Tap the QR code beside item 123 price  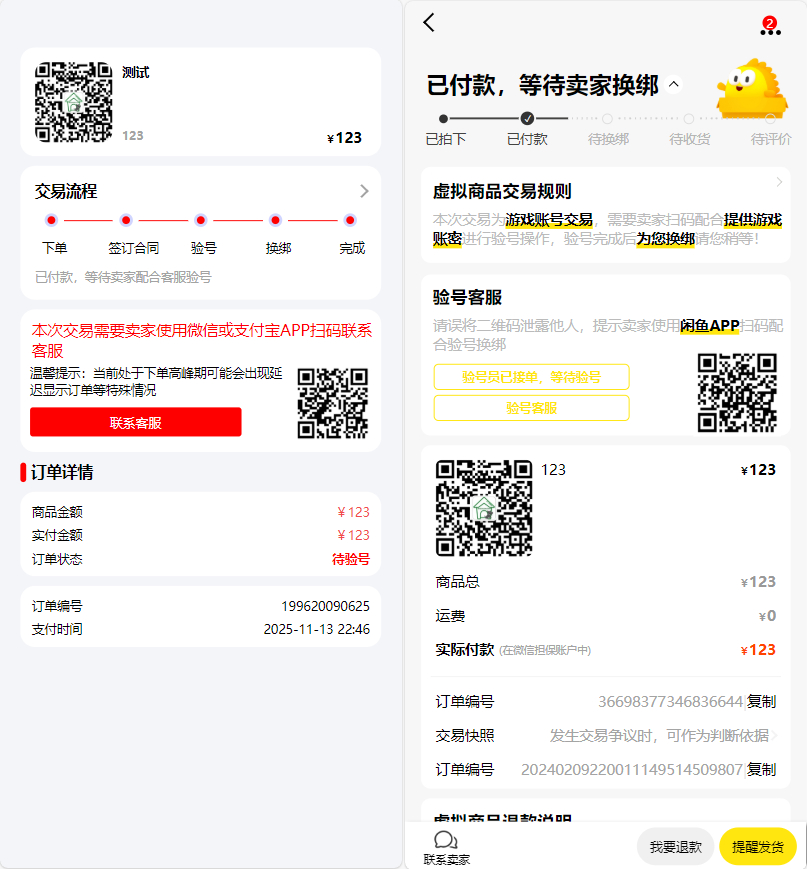point(482,510)
